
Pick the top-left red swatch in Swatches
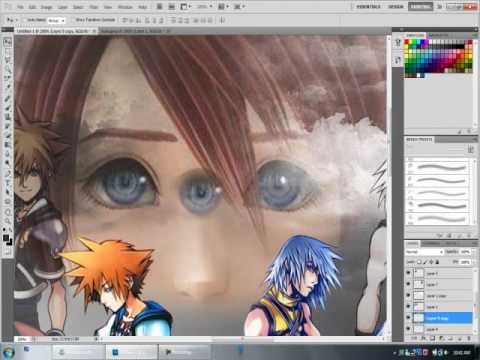coord(407,42)
